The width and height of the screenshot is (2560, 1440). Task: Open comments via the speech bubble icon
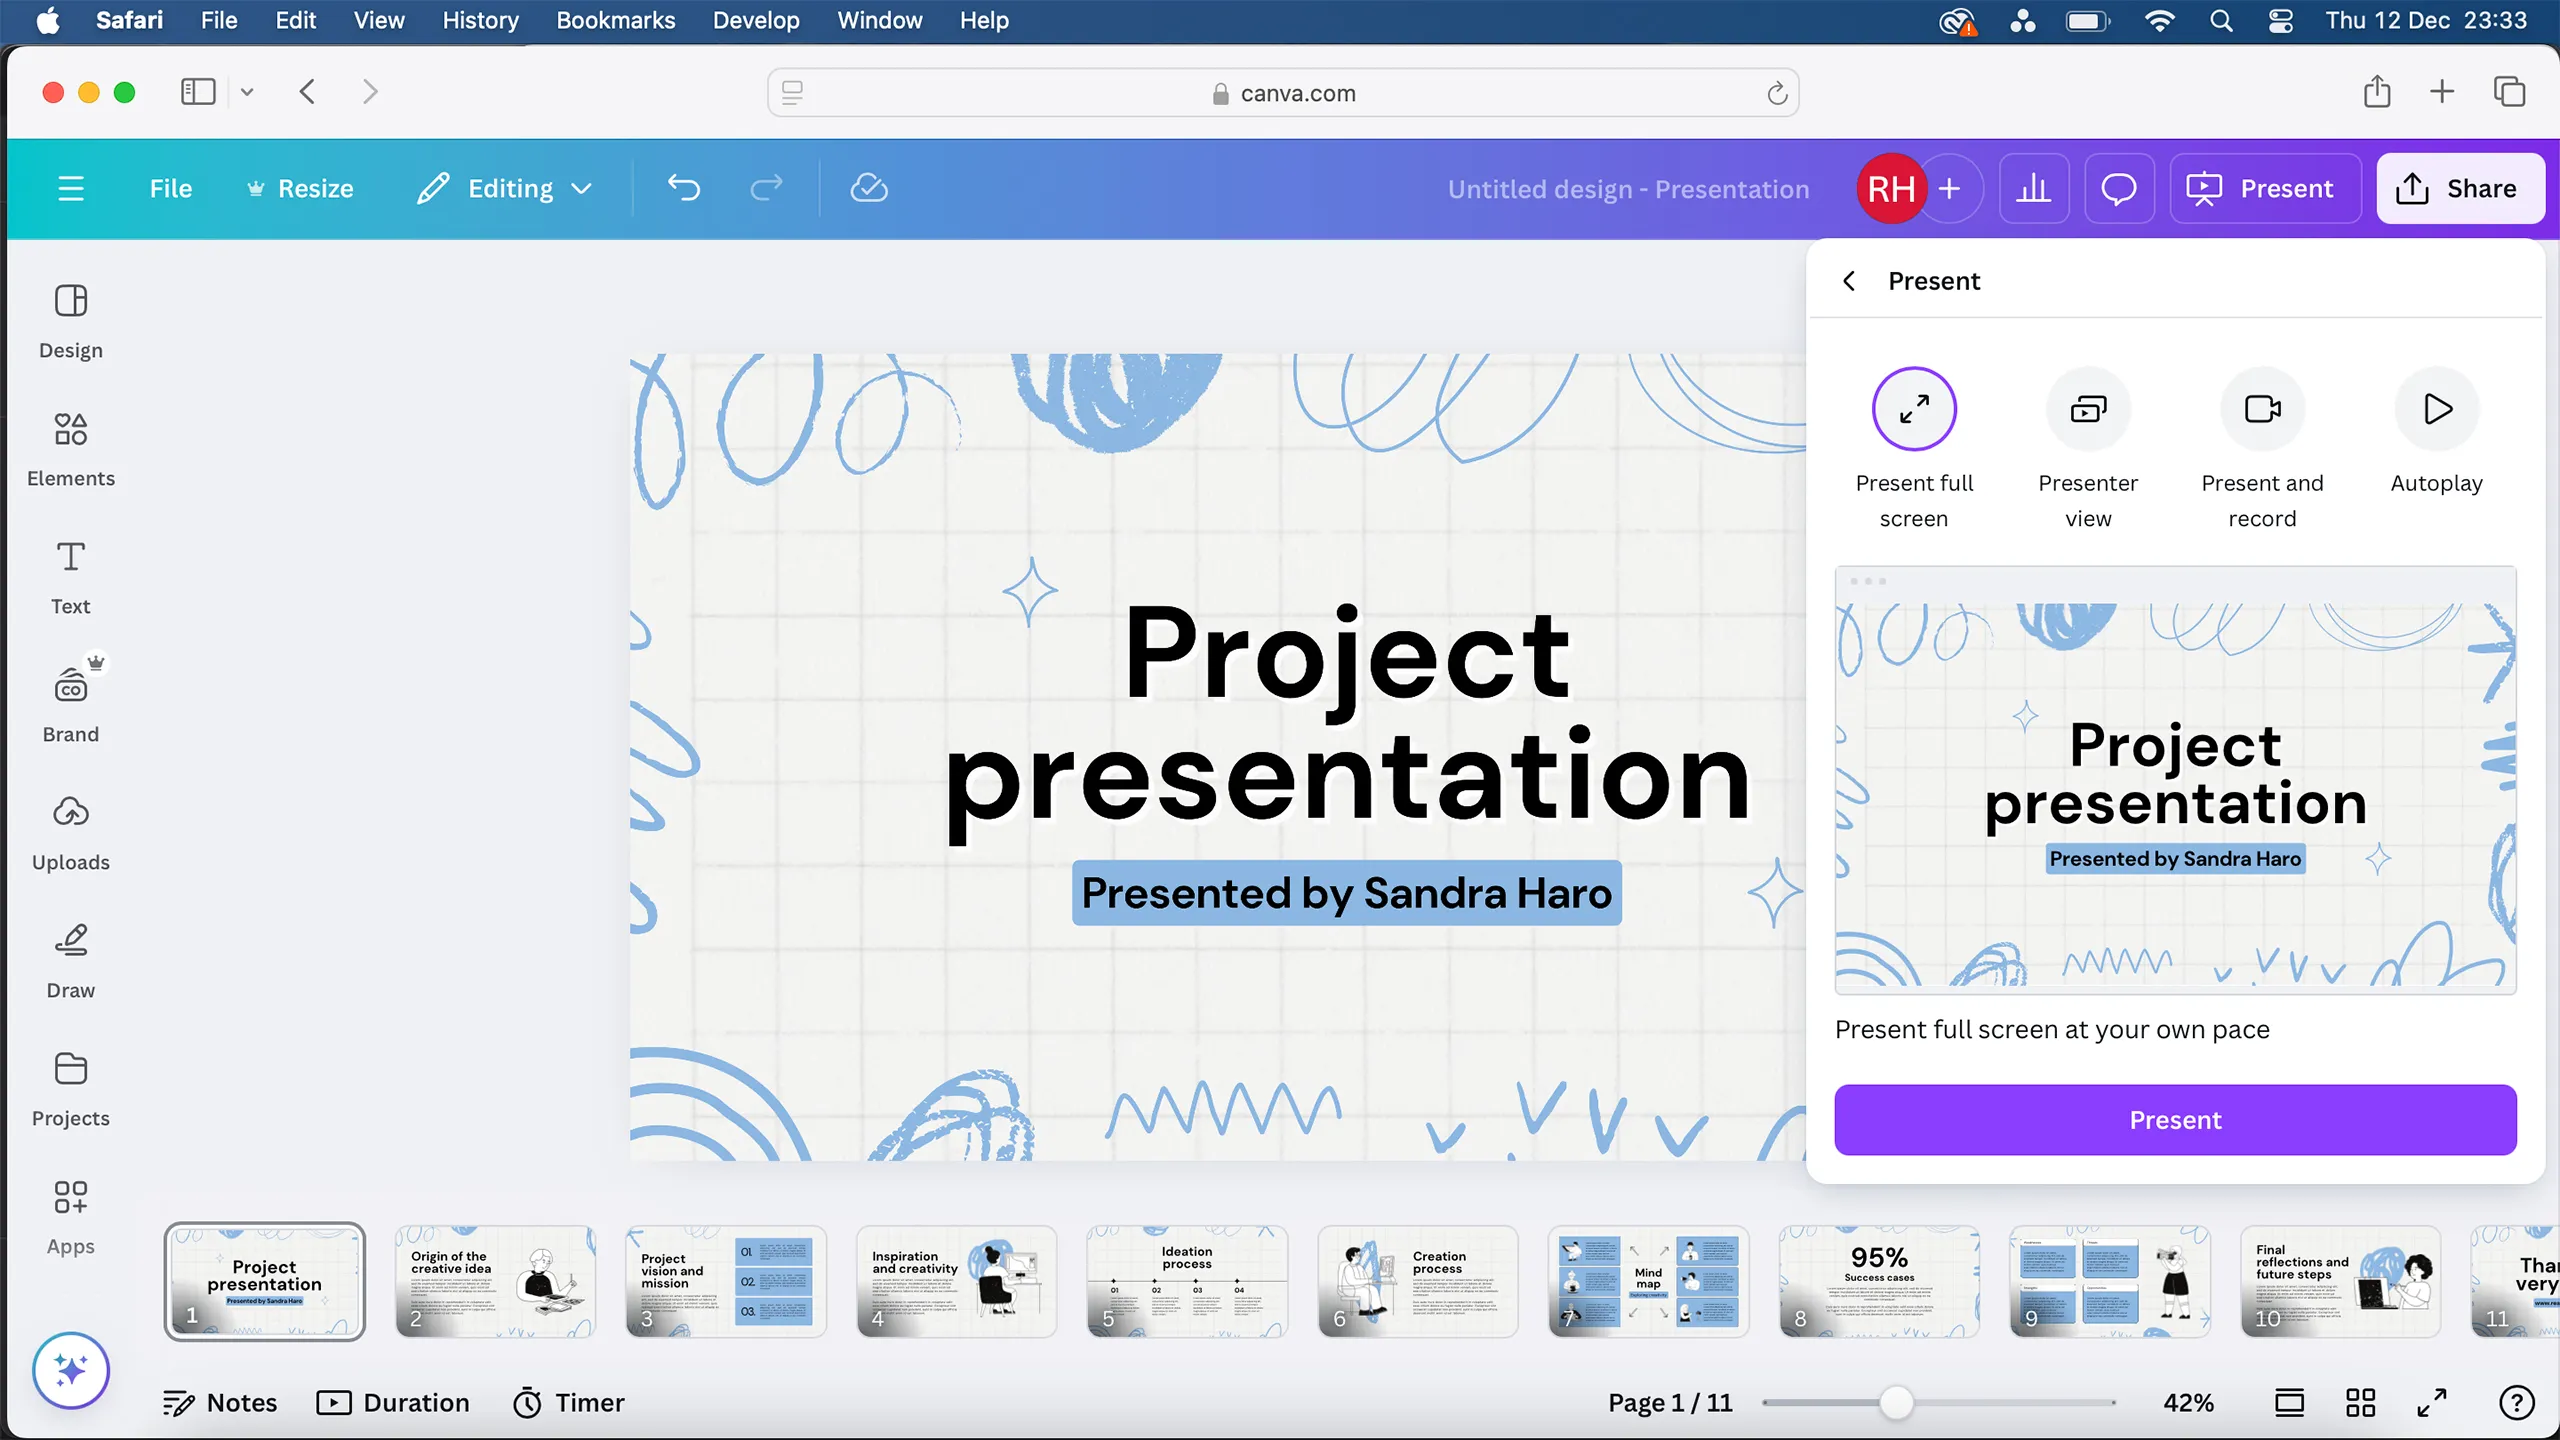point(2119,188)
